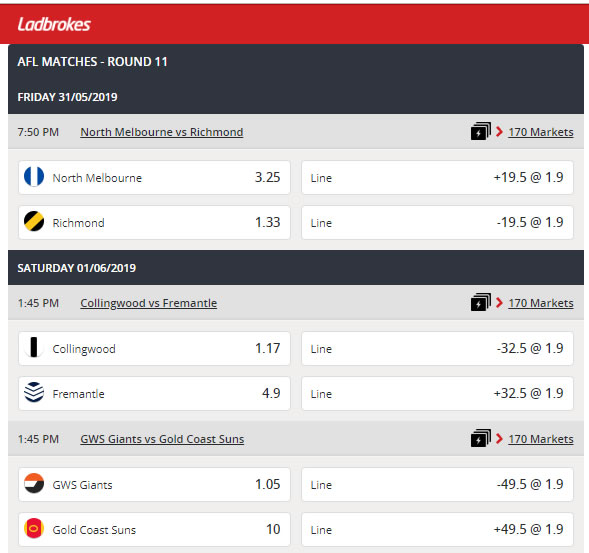Click the 7:50 PM match time
The width and height of the screenshot is (589, 553).
[x=38, y=132]
